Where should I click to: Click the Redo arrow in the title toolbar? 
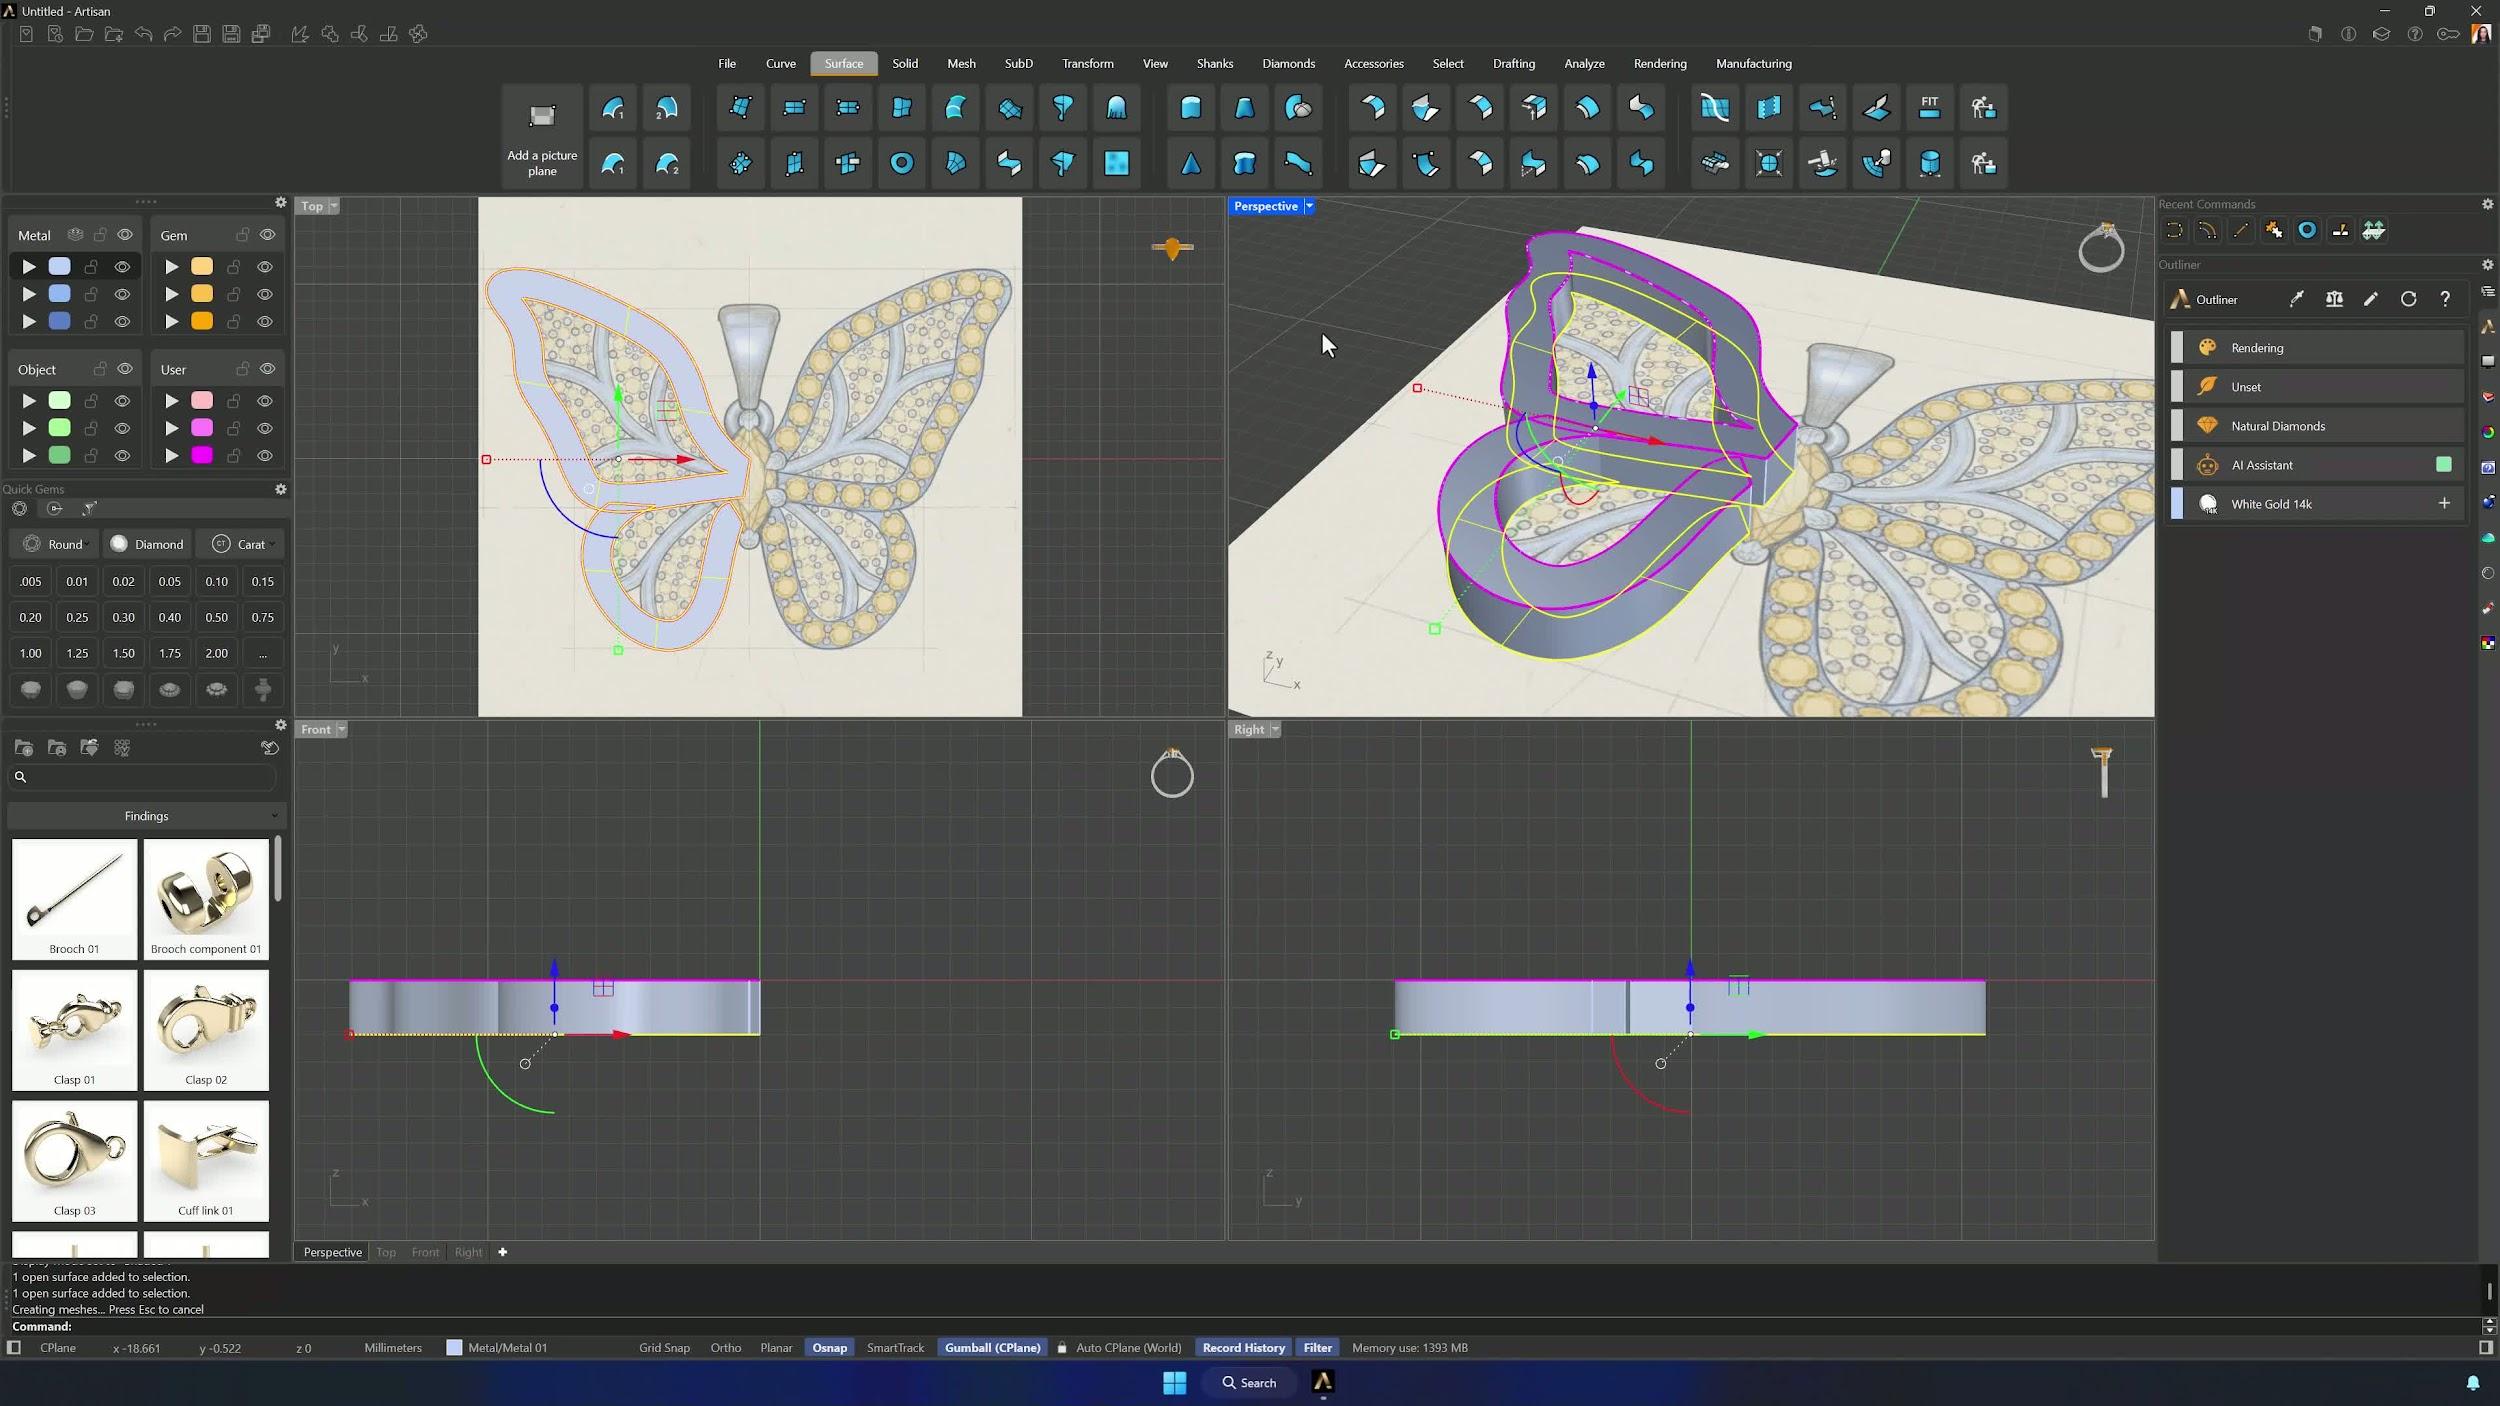pyautogui.click(x=172, y=34)
